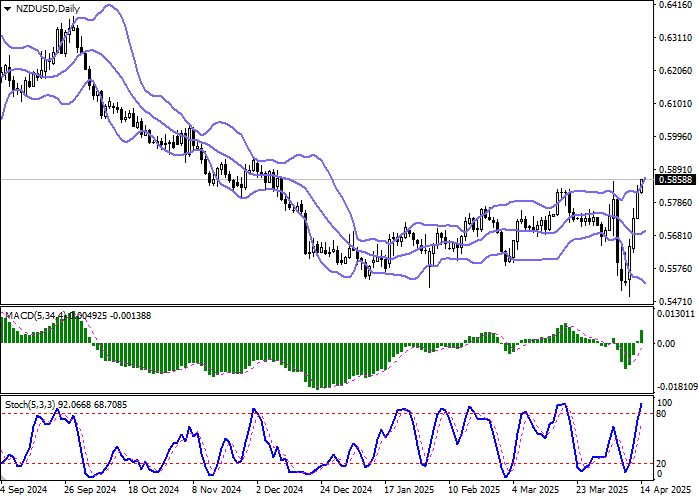Click the Stoch(5,3,3) indicator label
This screenshot has height=500, width=699.
(30, 403)
